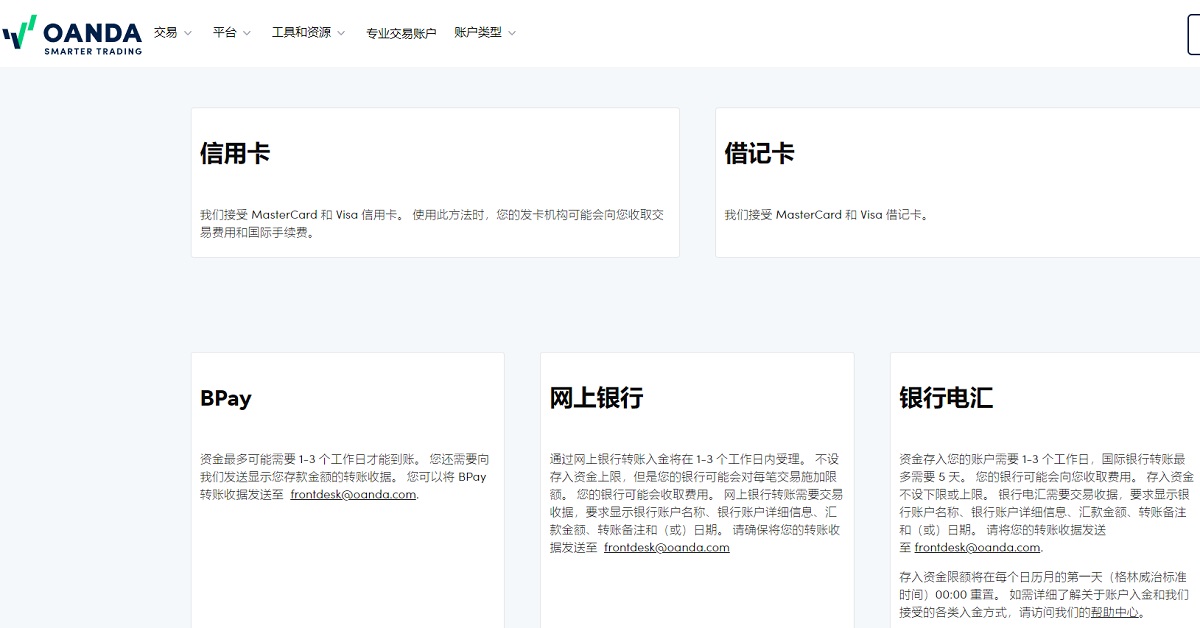Image resolution: width=1200 pixels, height=628 pixels.
Task: Expand the chevron next to 工具和资源
Action: [x=341, y=33]
